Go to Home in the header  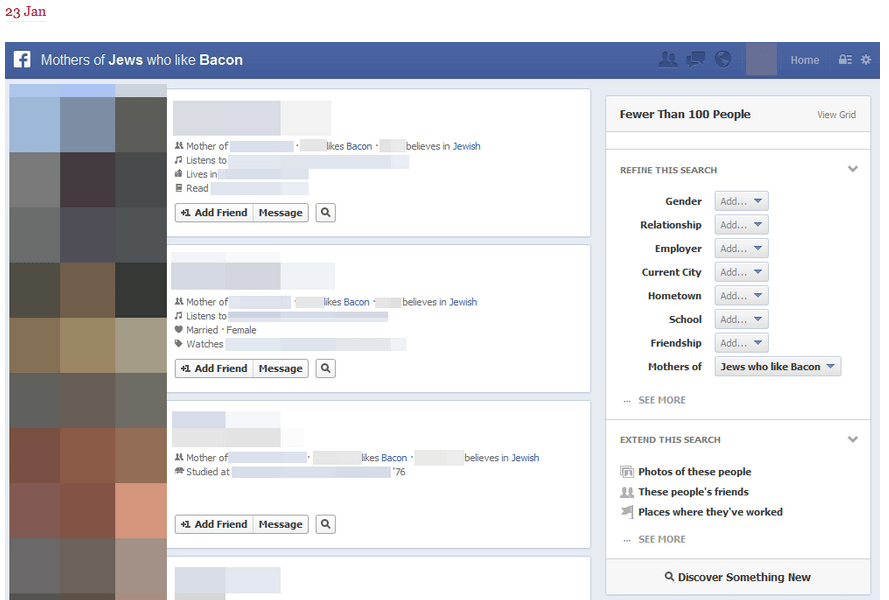805,60
